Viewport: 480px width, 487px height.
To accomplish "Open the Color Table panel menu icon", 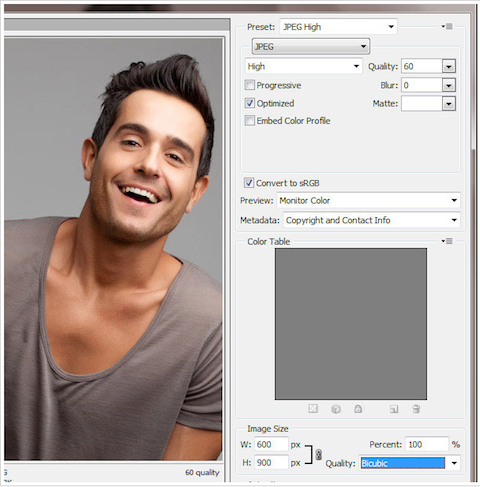I will 447,241.
